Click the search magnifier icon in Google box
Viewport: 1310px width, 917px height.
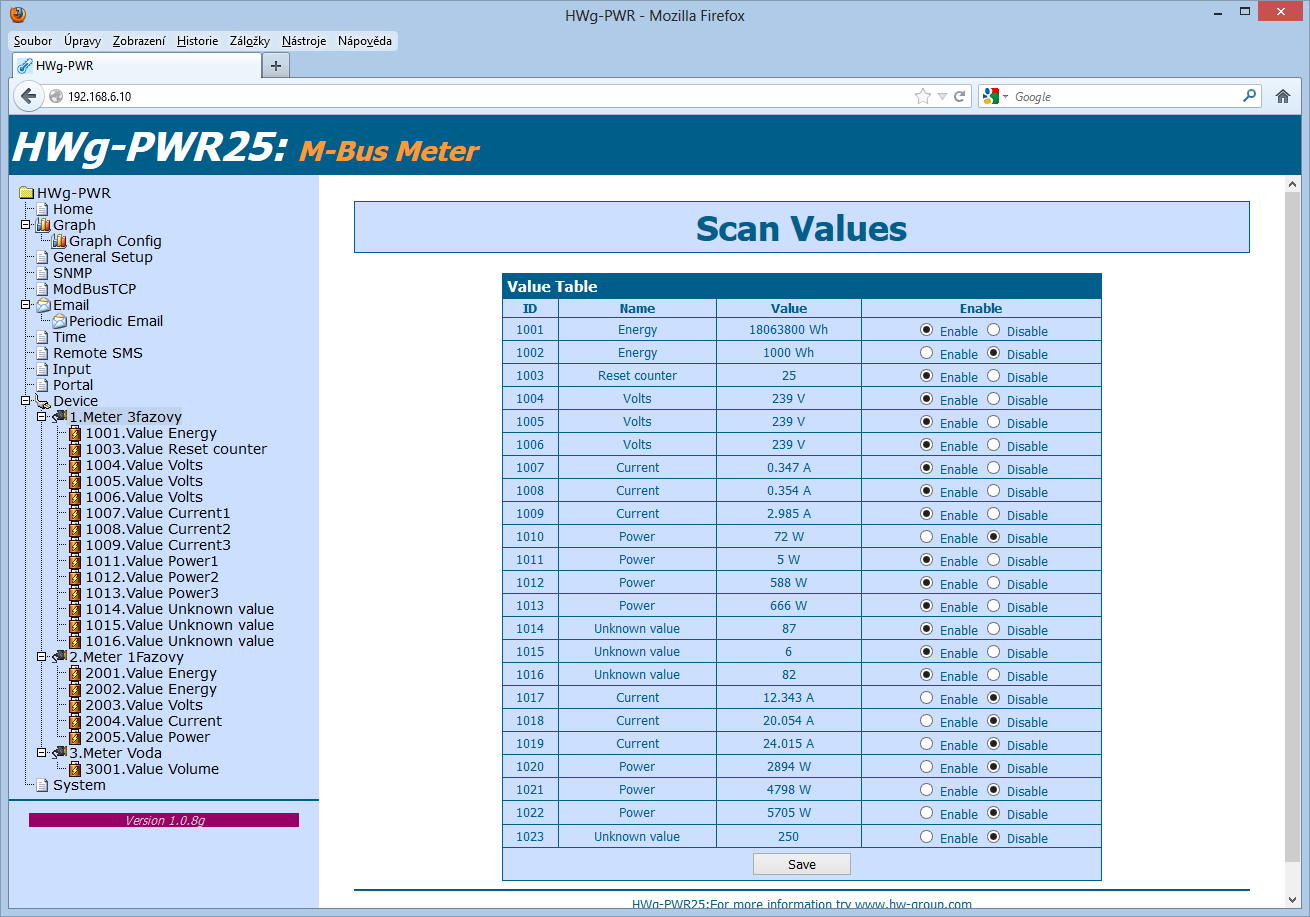pos(1249,96)
